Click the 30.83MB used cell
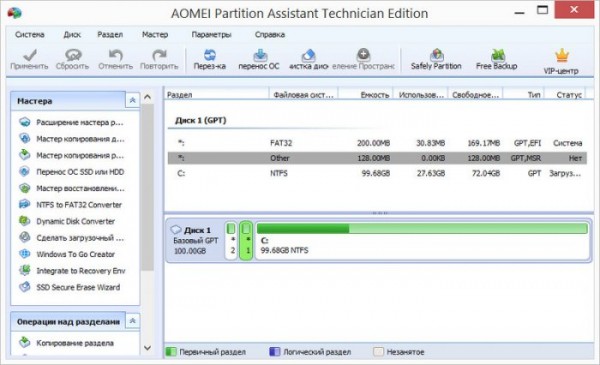 (x=430, y=143)
